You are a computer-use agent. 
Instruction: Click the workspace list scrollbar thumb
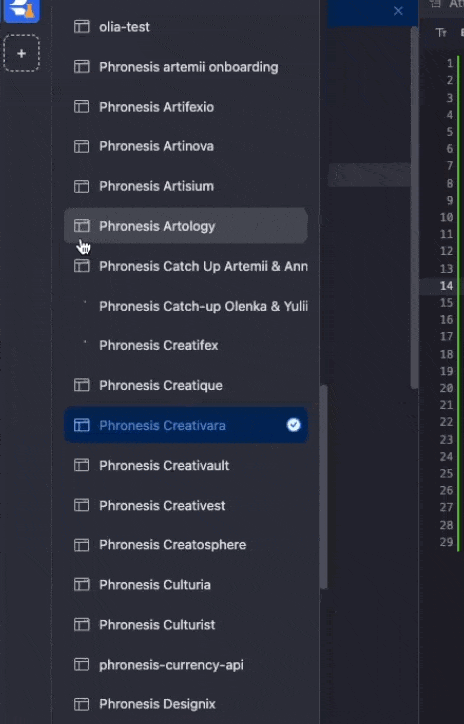[x=324, y=487]
